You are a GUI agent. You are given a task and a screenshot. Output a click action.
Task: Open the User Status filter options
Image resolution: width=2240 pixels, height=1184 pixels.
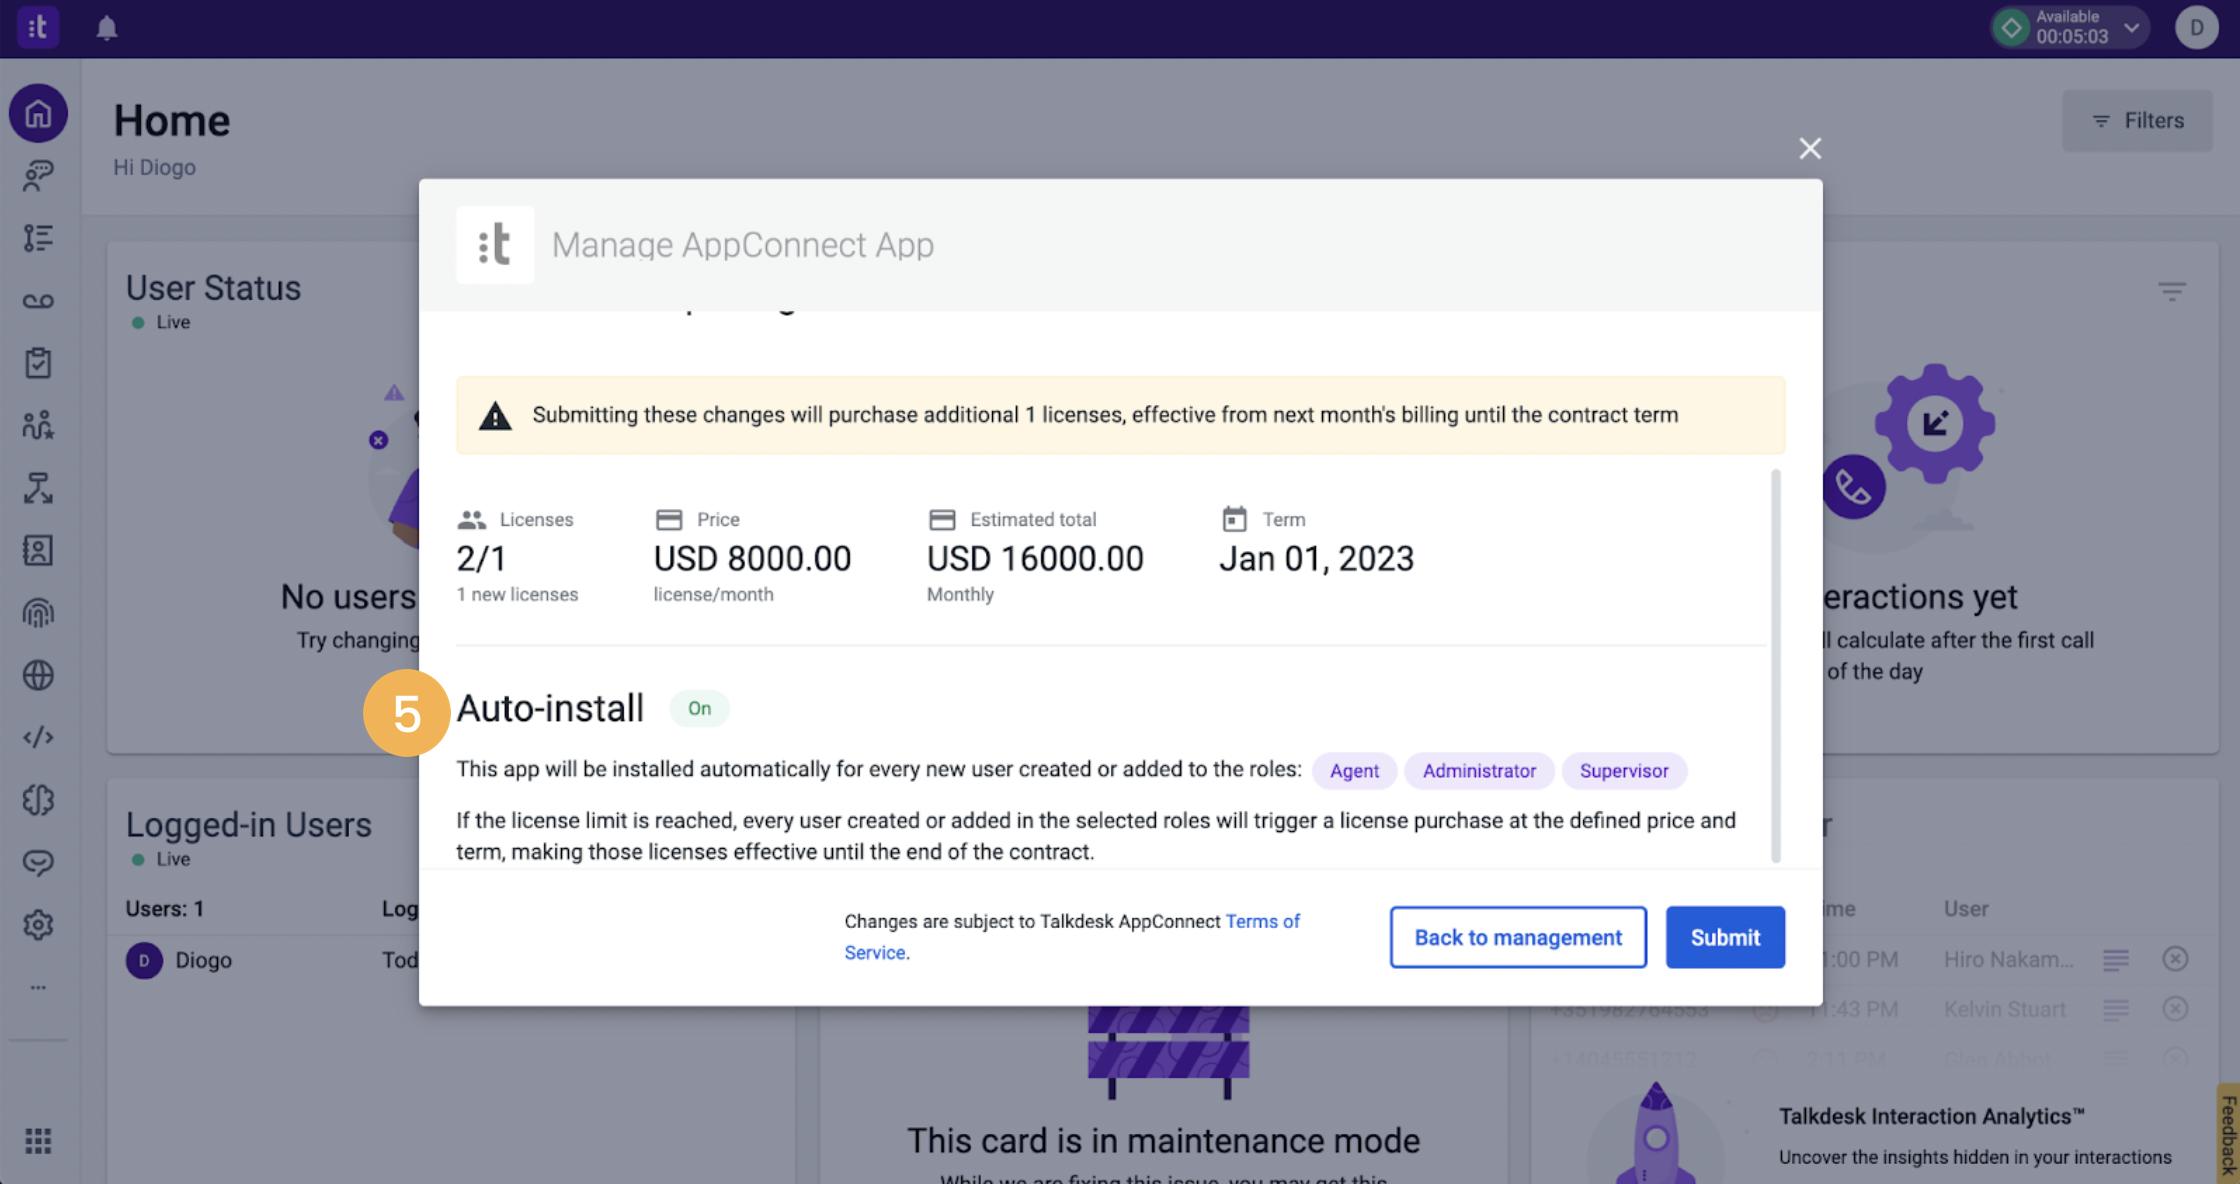point(2172,291)
